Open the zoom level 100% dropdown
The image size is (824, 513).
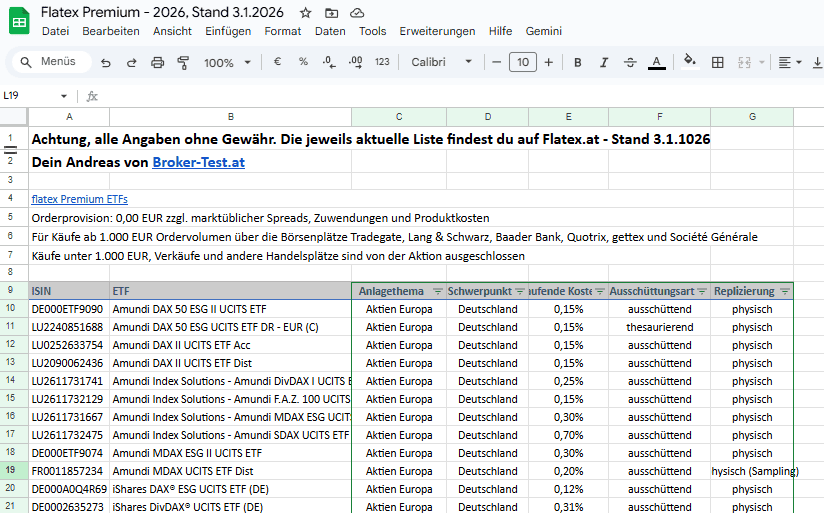226,62
